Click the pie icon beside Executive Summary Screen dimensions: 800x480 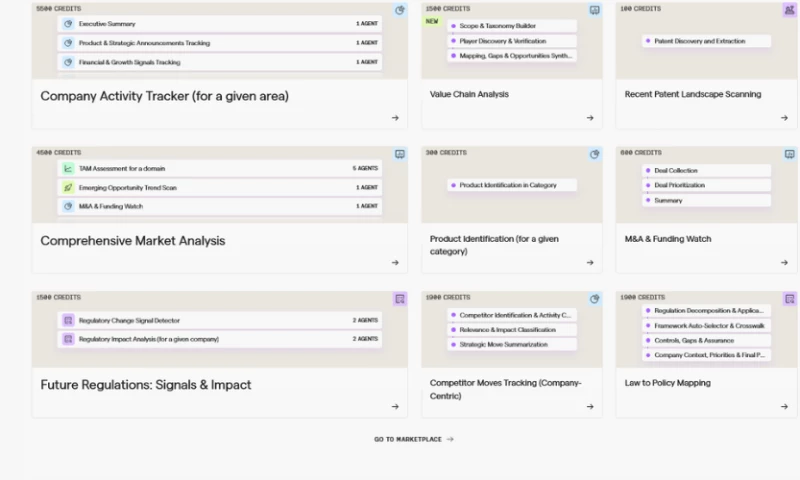[x=68, y=23]
